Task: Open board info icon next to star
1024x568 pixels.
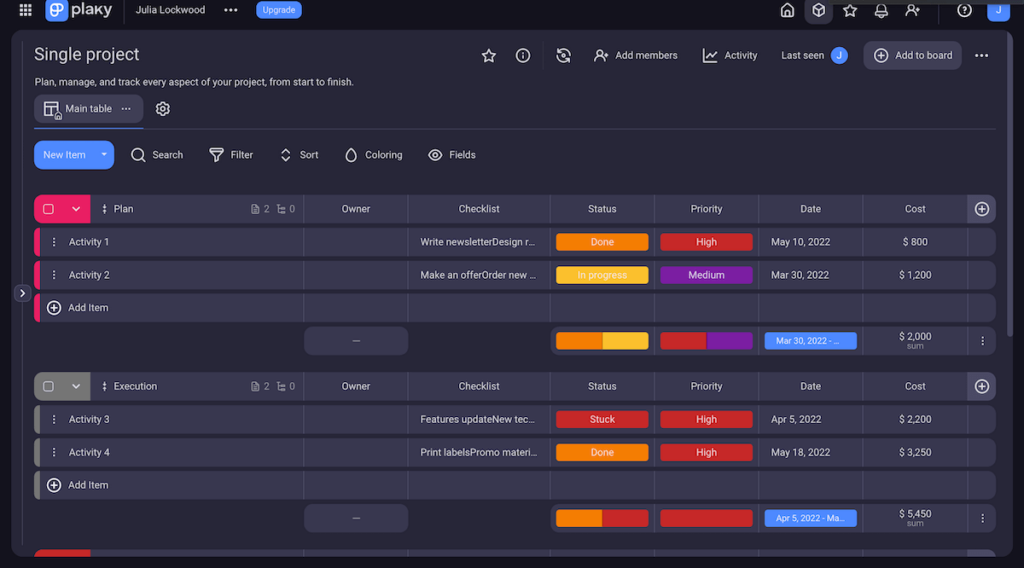Action: [x=523, y=56]
